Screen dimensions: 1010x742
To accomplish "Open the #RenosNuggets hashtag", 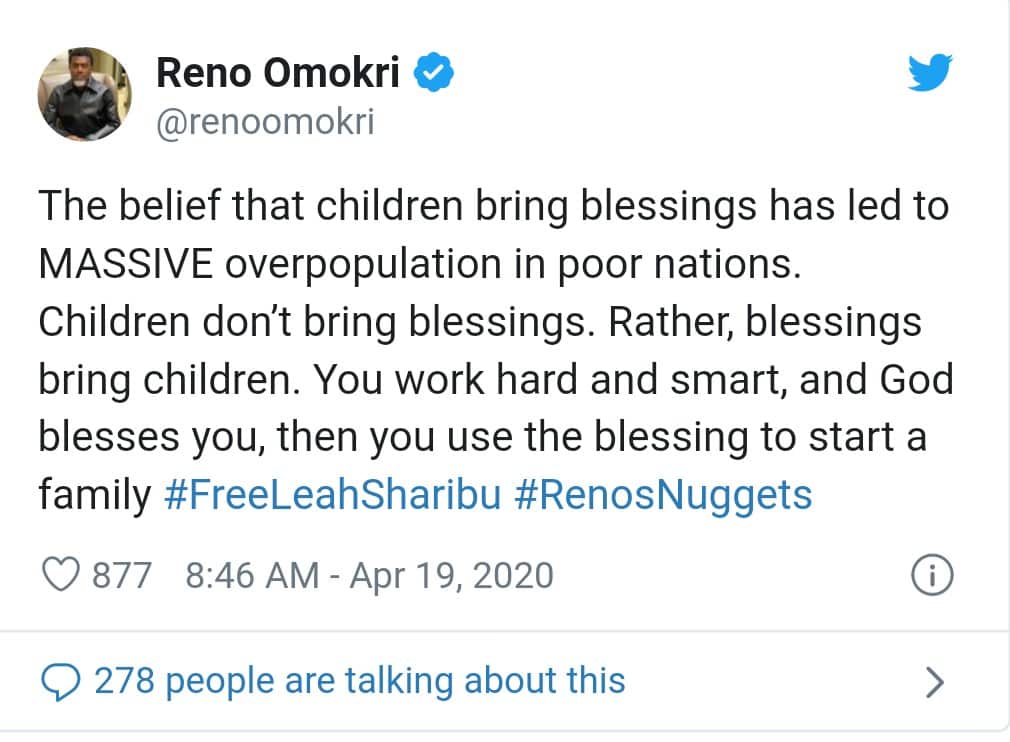I will (x=662, y=495).
